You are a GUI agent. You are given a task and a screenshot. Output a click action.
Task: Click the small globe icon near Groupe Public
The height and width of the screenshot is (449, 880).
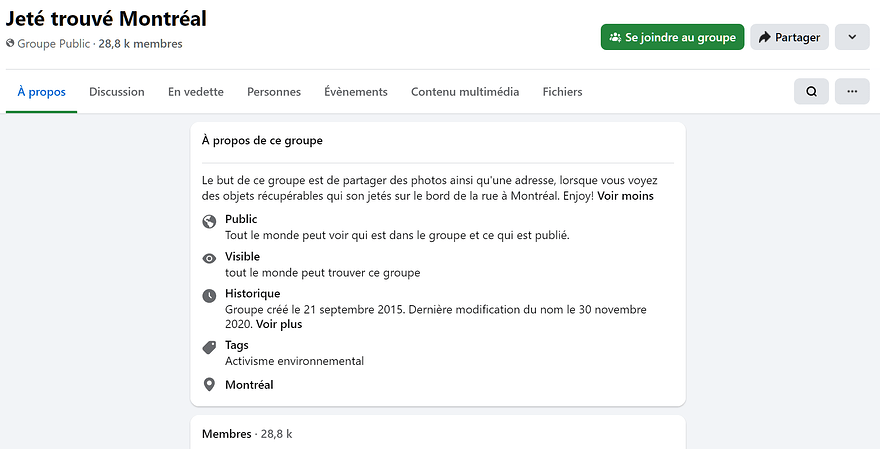point(10,43)
